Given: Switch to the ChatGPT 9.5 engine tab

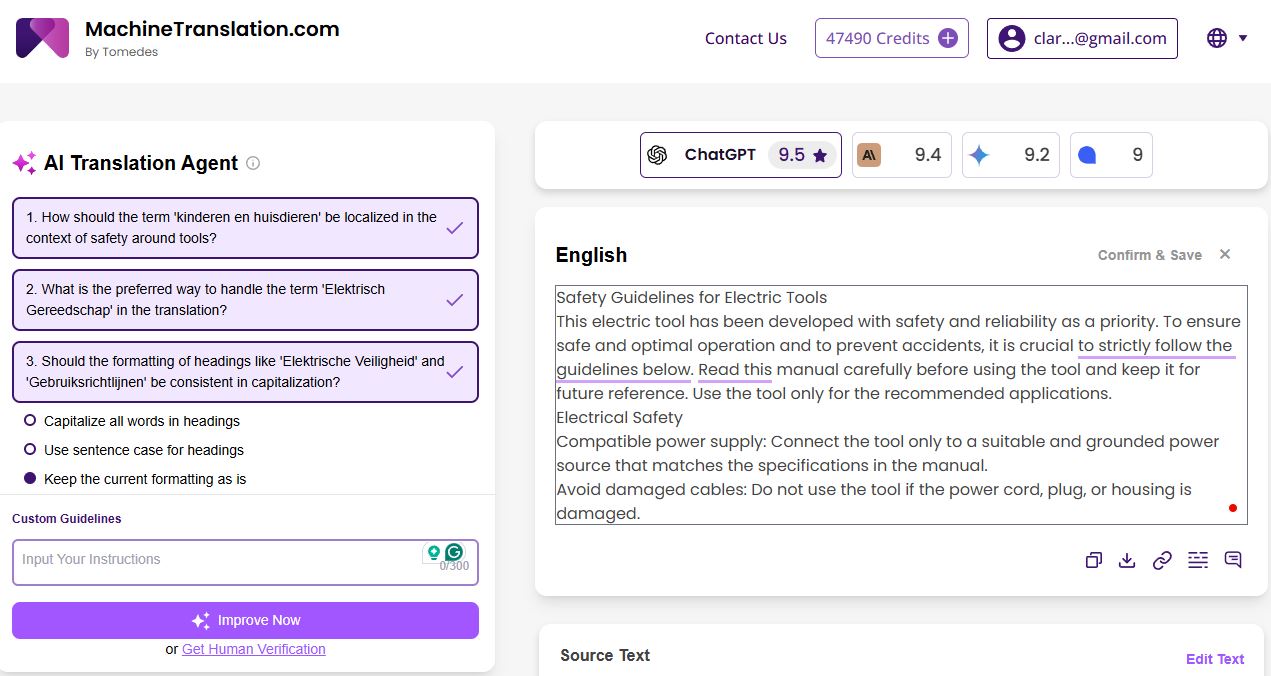Looking at the screenshot, I should coord(740,155).
